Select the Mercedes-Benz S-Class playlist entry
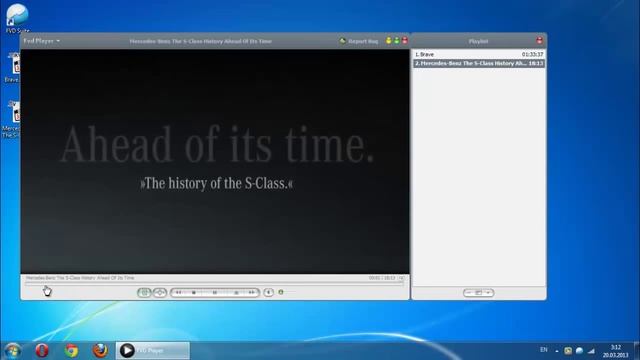Viewport: 640px width, 360px height. pos(479,63)
